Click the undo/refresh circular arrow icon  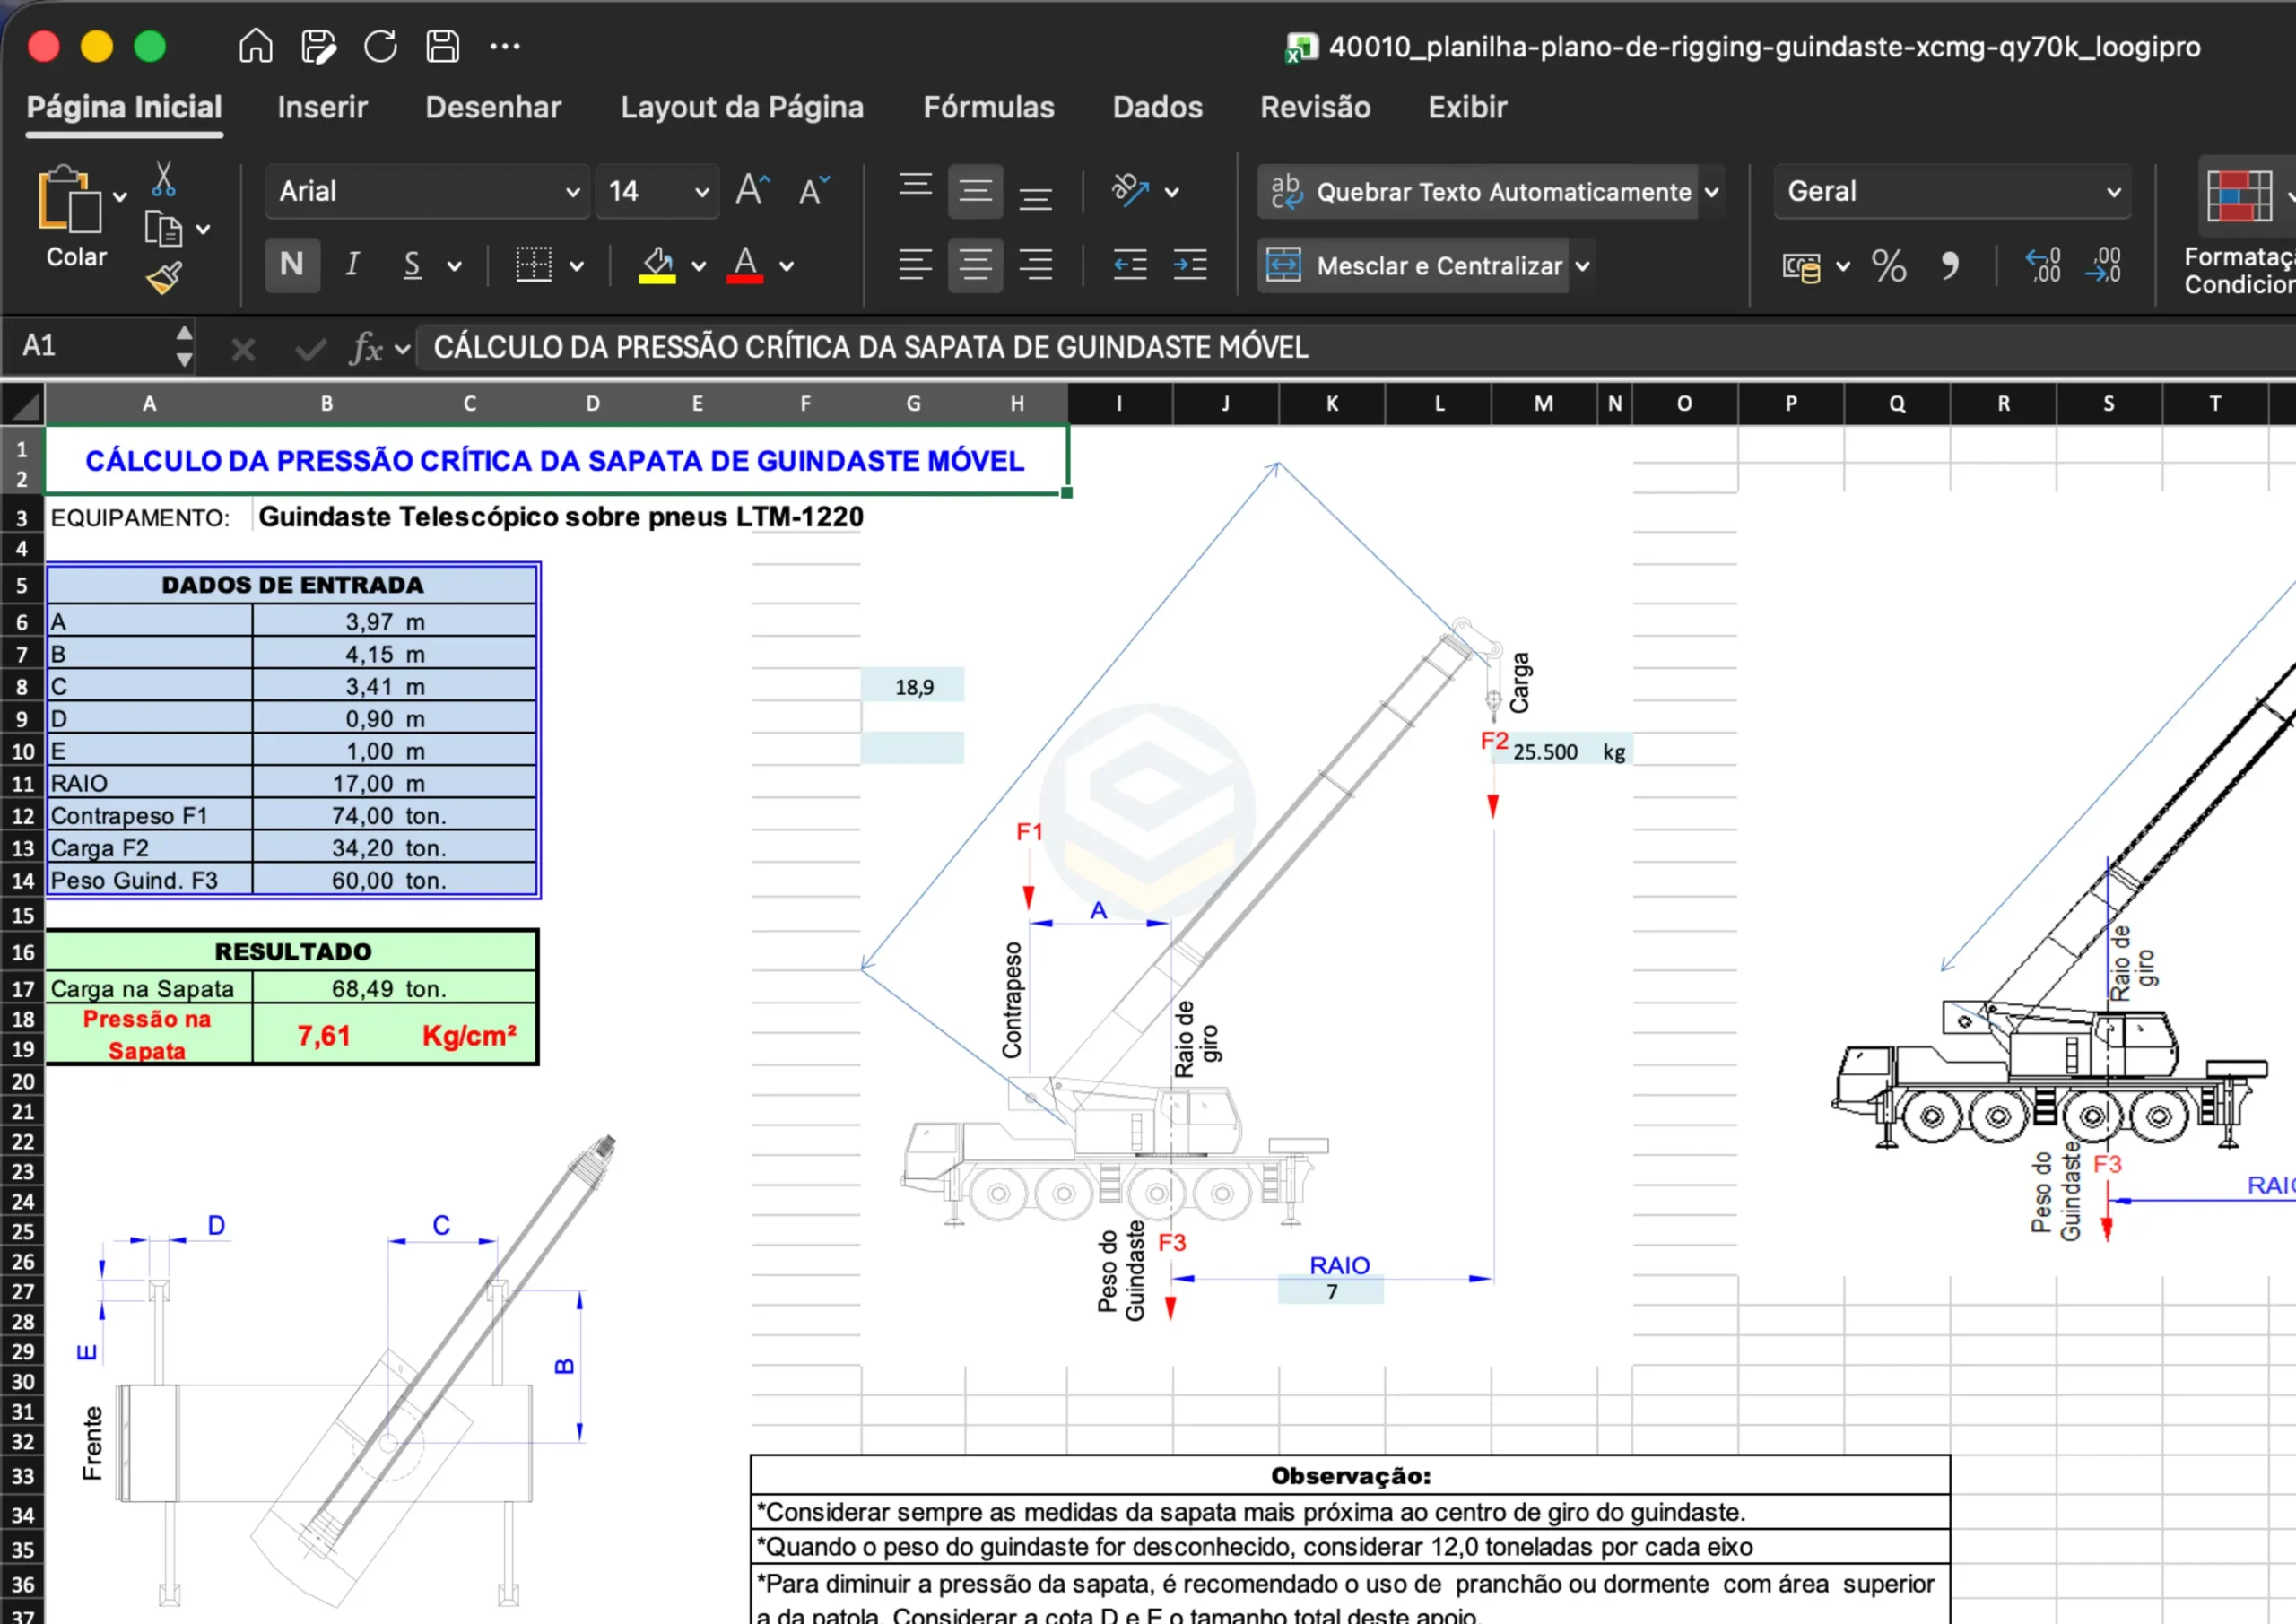(x=380, y=46)
